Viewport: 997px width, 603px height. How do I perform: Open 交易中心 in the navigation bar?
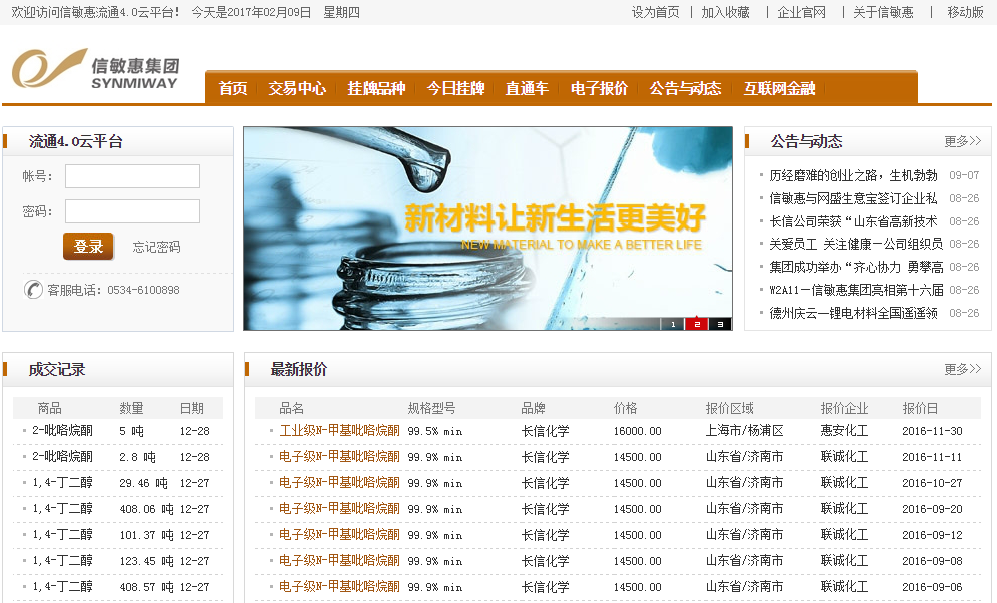[x=297, y=88]
